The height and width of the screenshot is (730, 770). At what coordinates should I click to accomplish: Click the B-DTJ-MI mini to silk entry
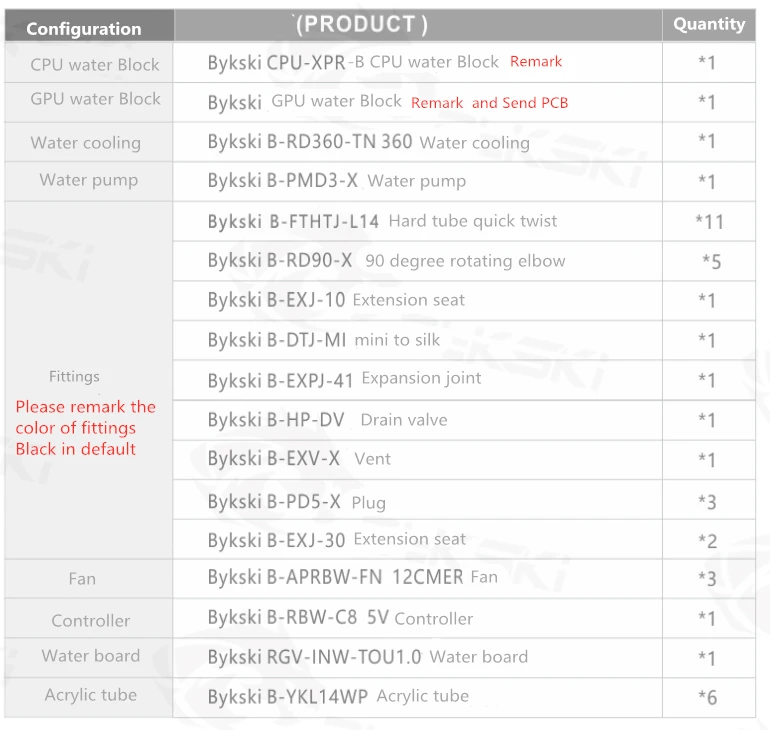(x=324, y=340)
